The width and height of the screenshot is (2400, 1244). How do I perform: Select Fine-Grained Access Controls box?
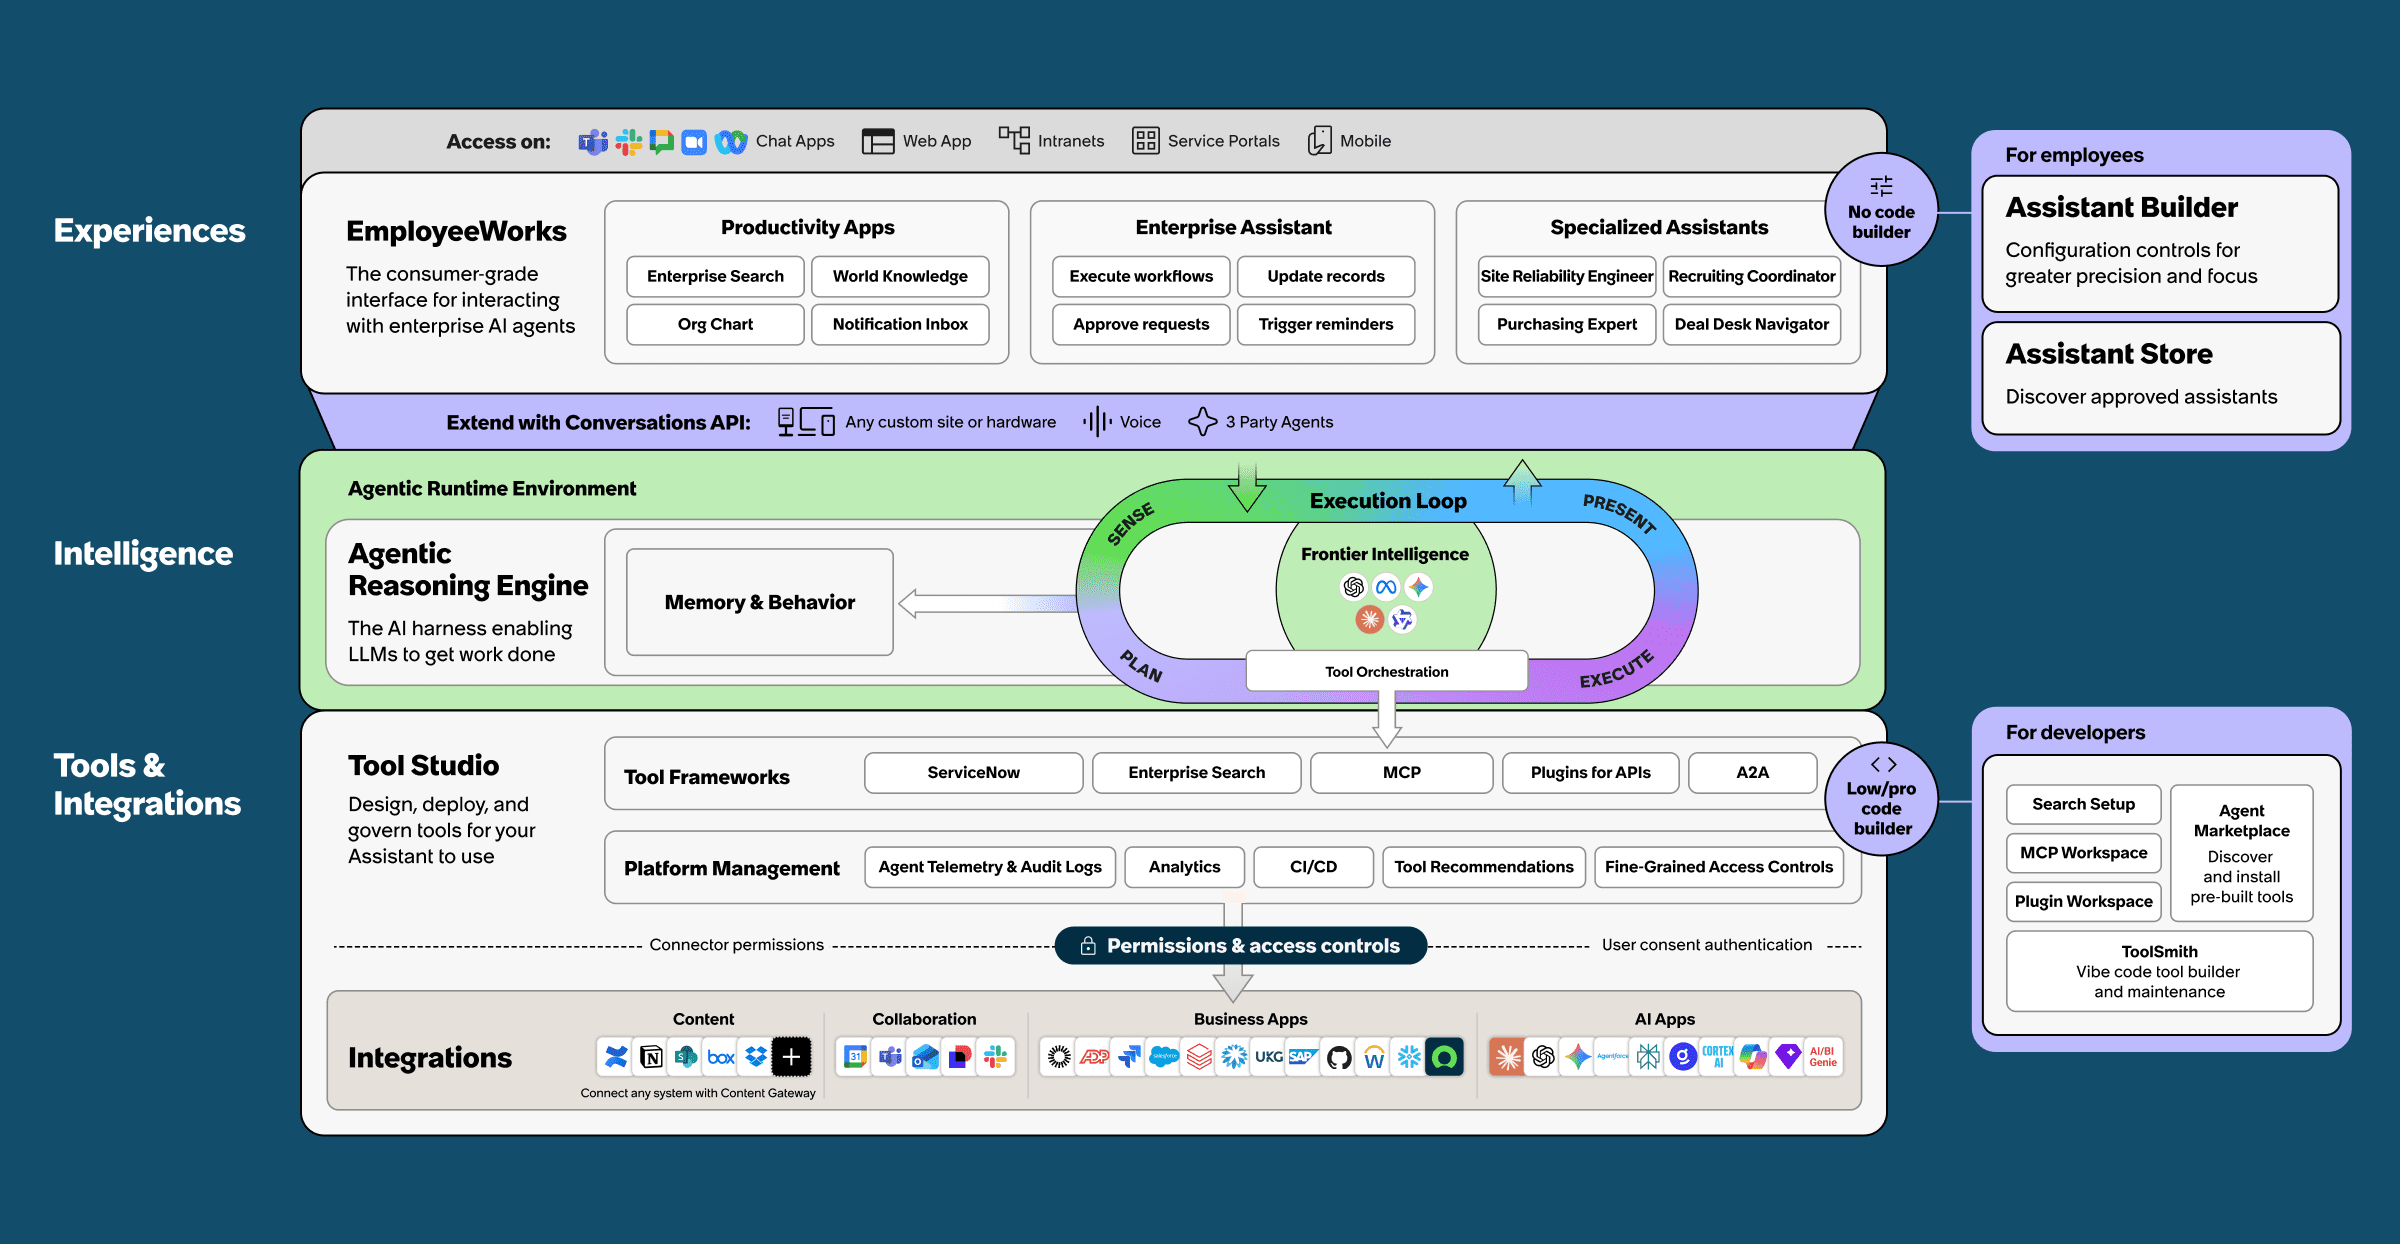click(x=1719, y=866)
